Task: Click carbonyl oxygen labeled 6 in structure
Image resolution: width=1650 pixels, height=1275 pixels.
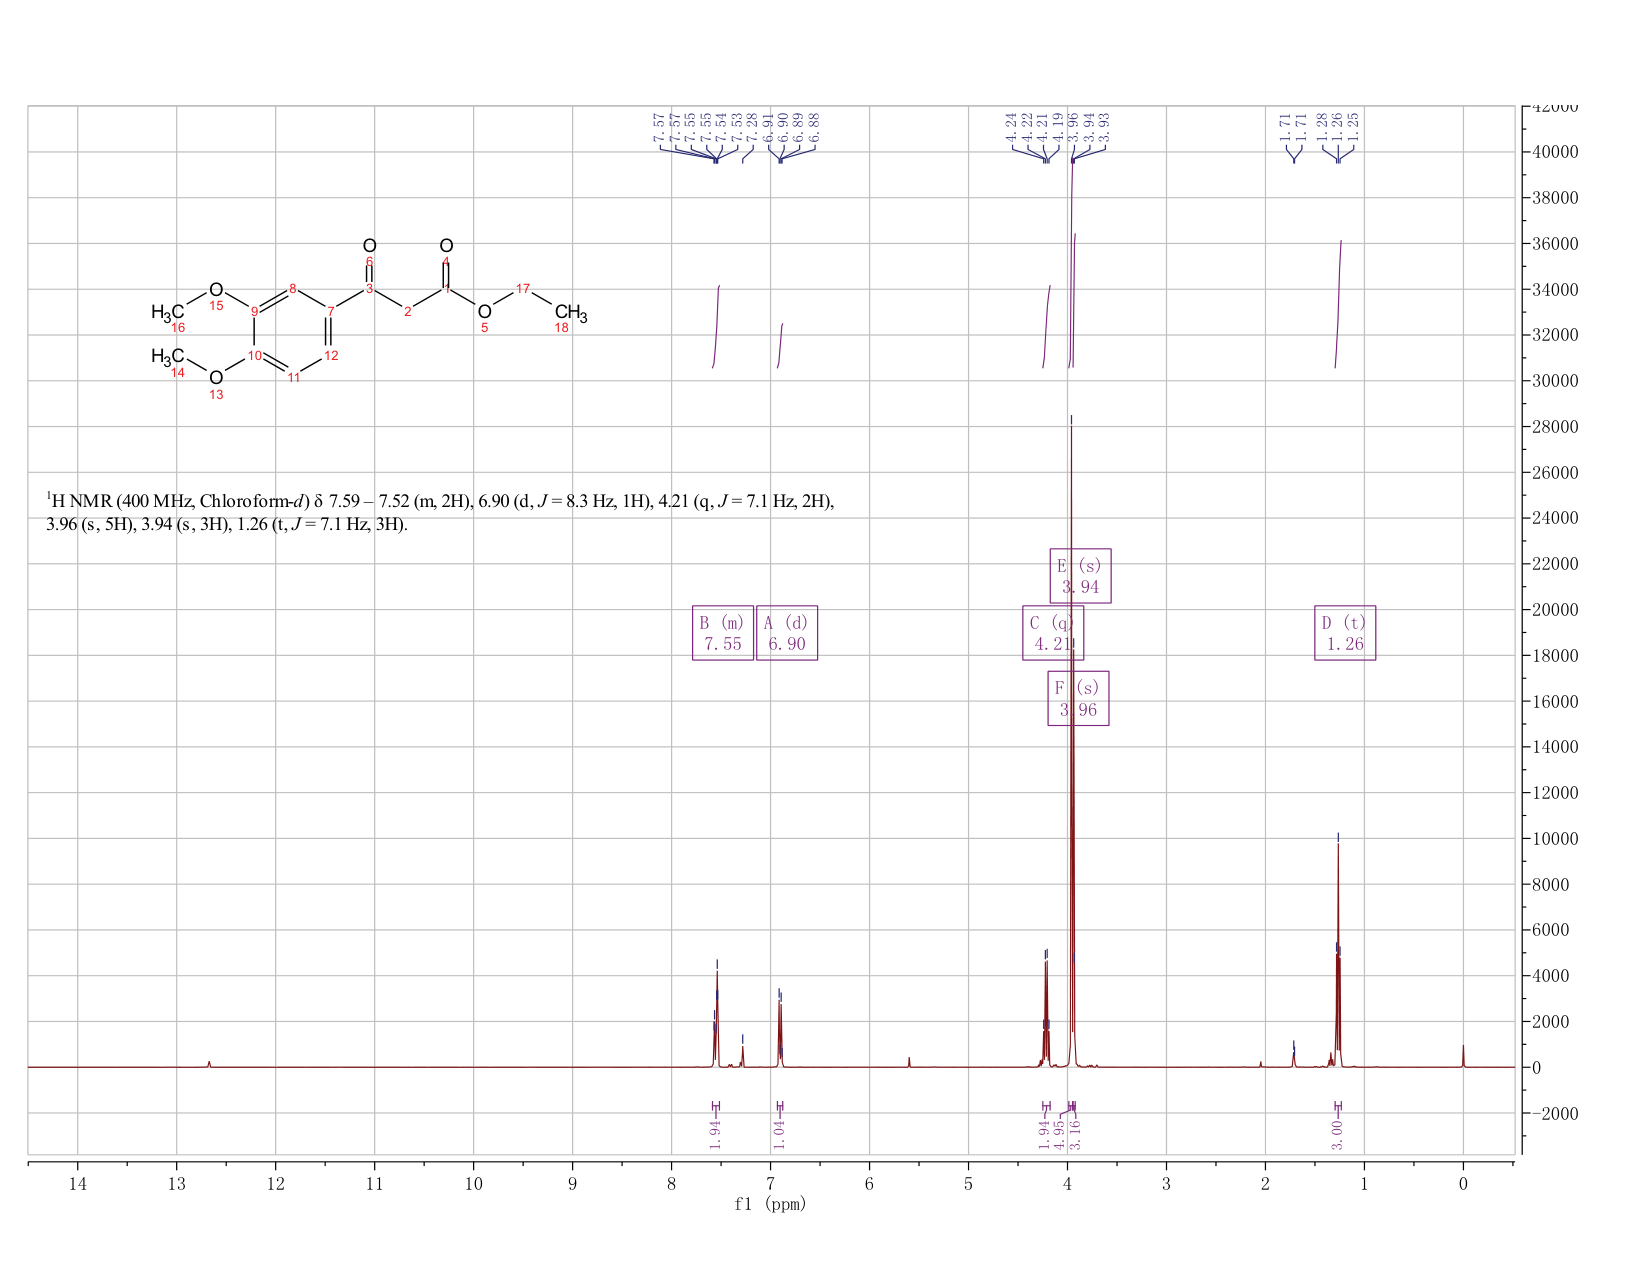Action: click(369, 246)
